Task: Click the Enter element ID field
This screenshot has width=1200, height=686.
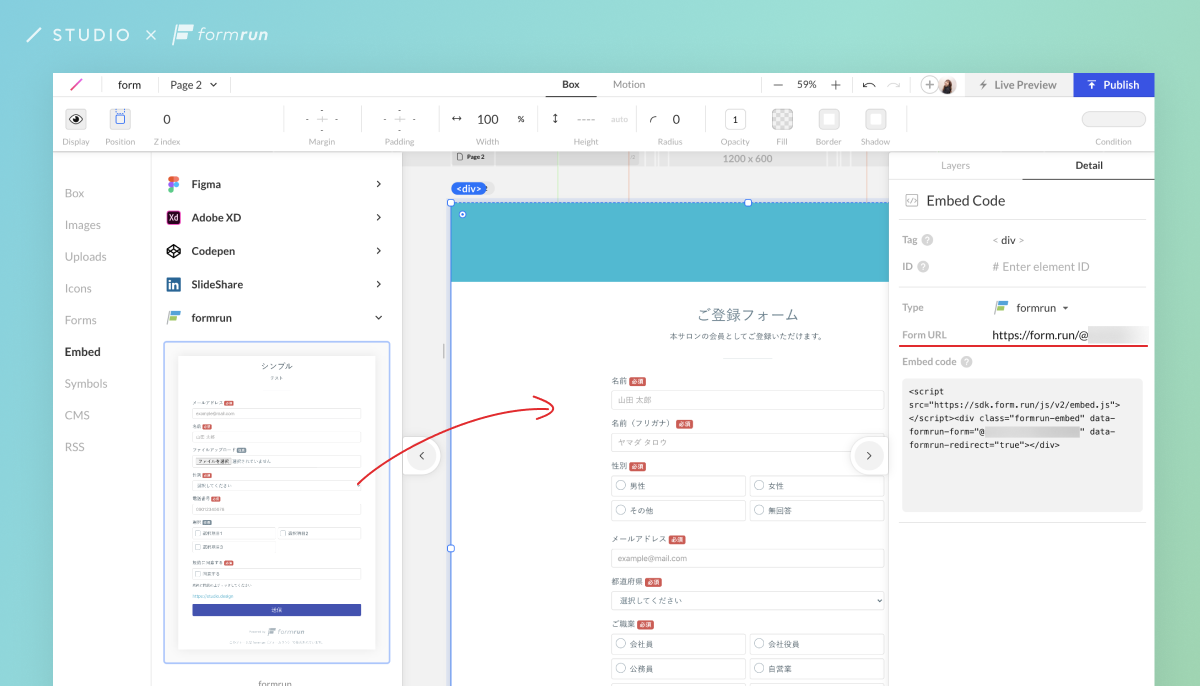Action: tap(1041, 267)
